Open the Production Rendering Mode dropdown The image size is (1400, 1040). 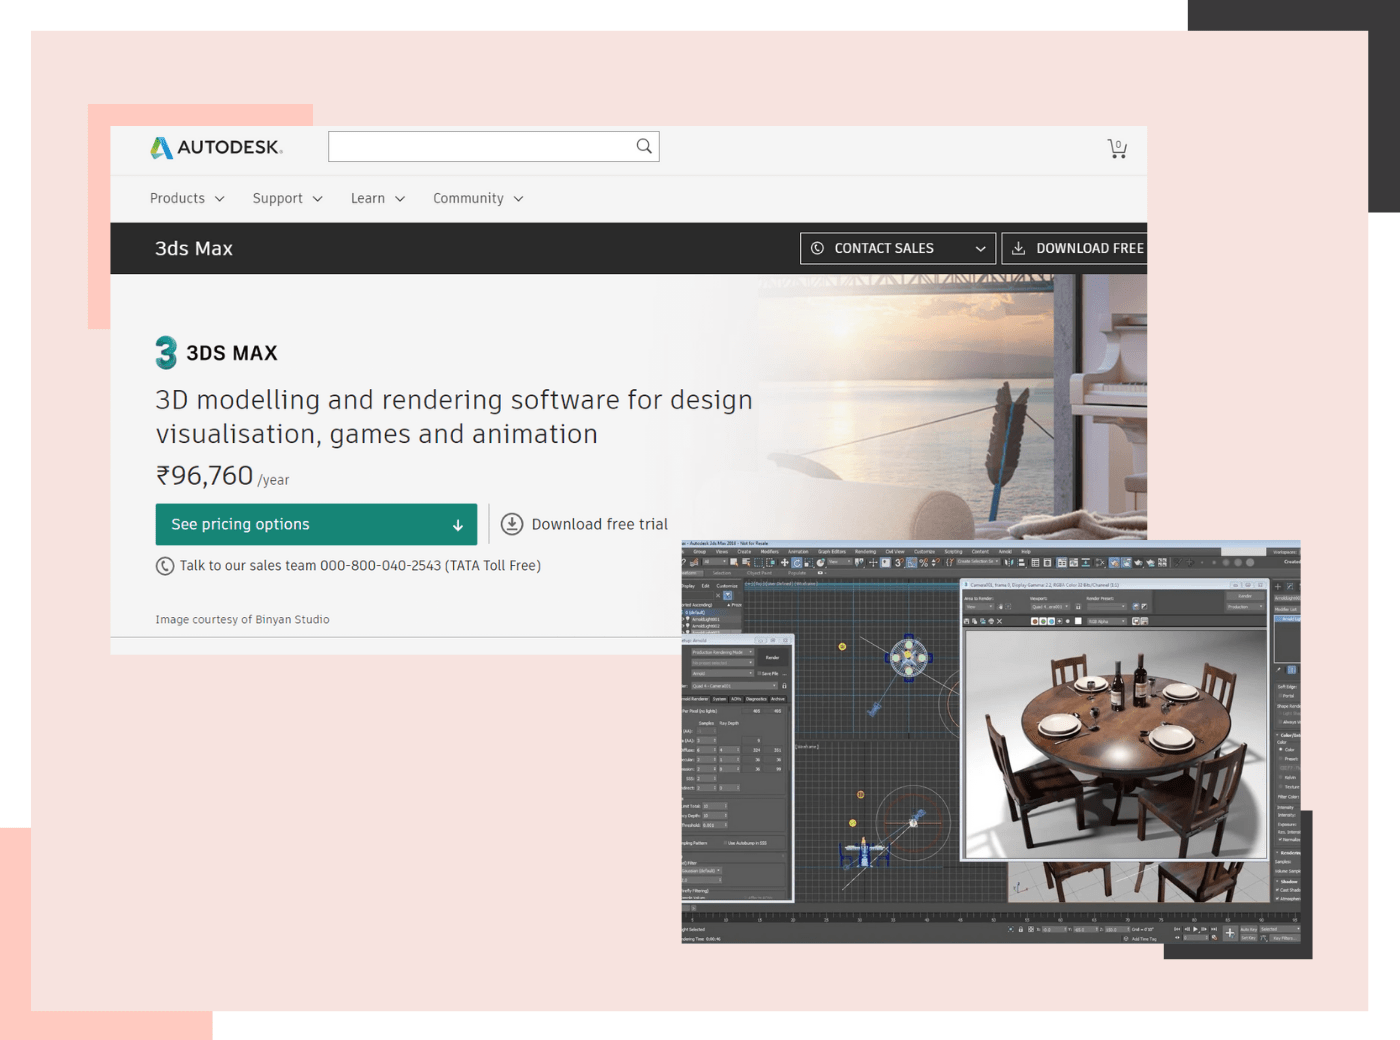[722, 651]
